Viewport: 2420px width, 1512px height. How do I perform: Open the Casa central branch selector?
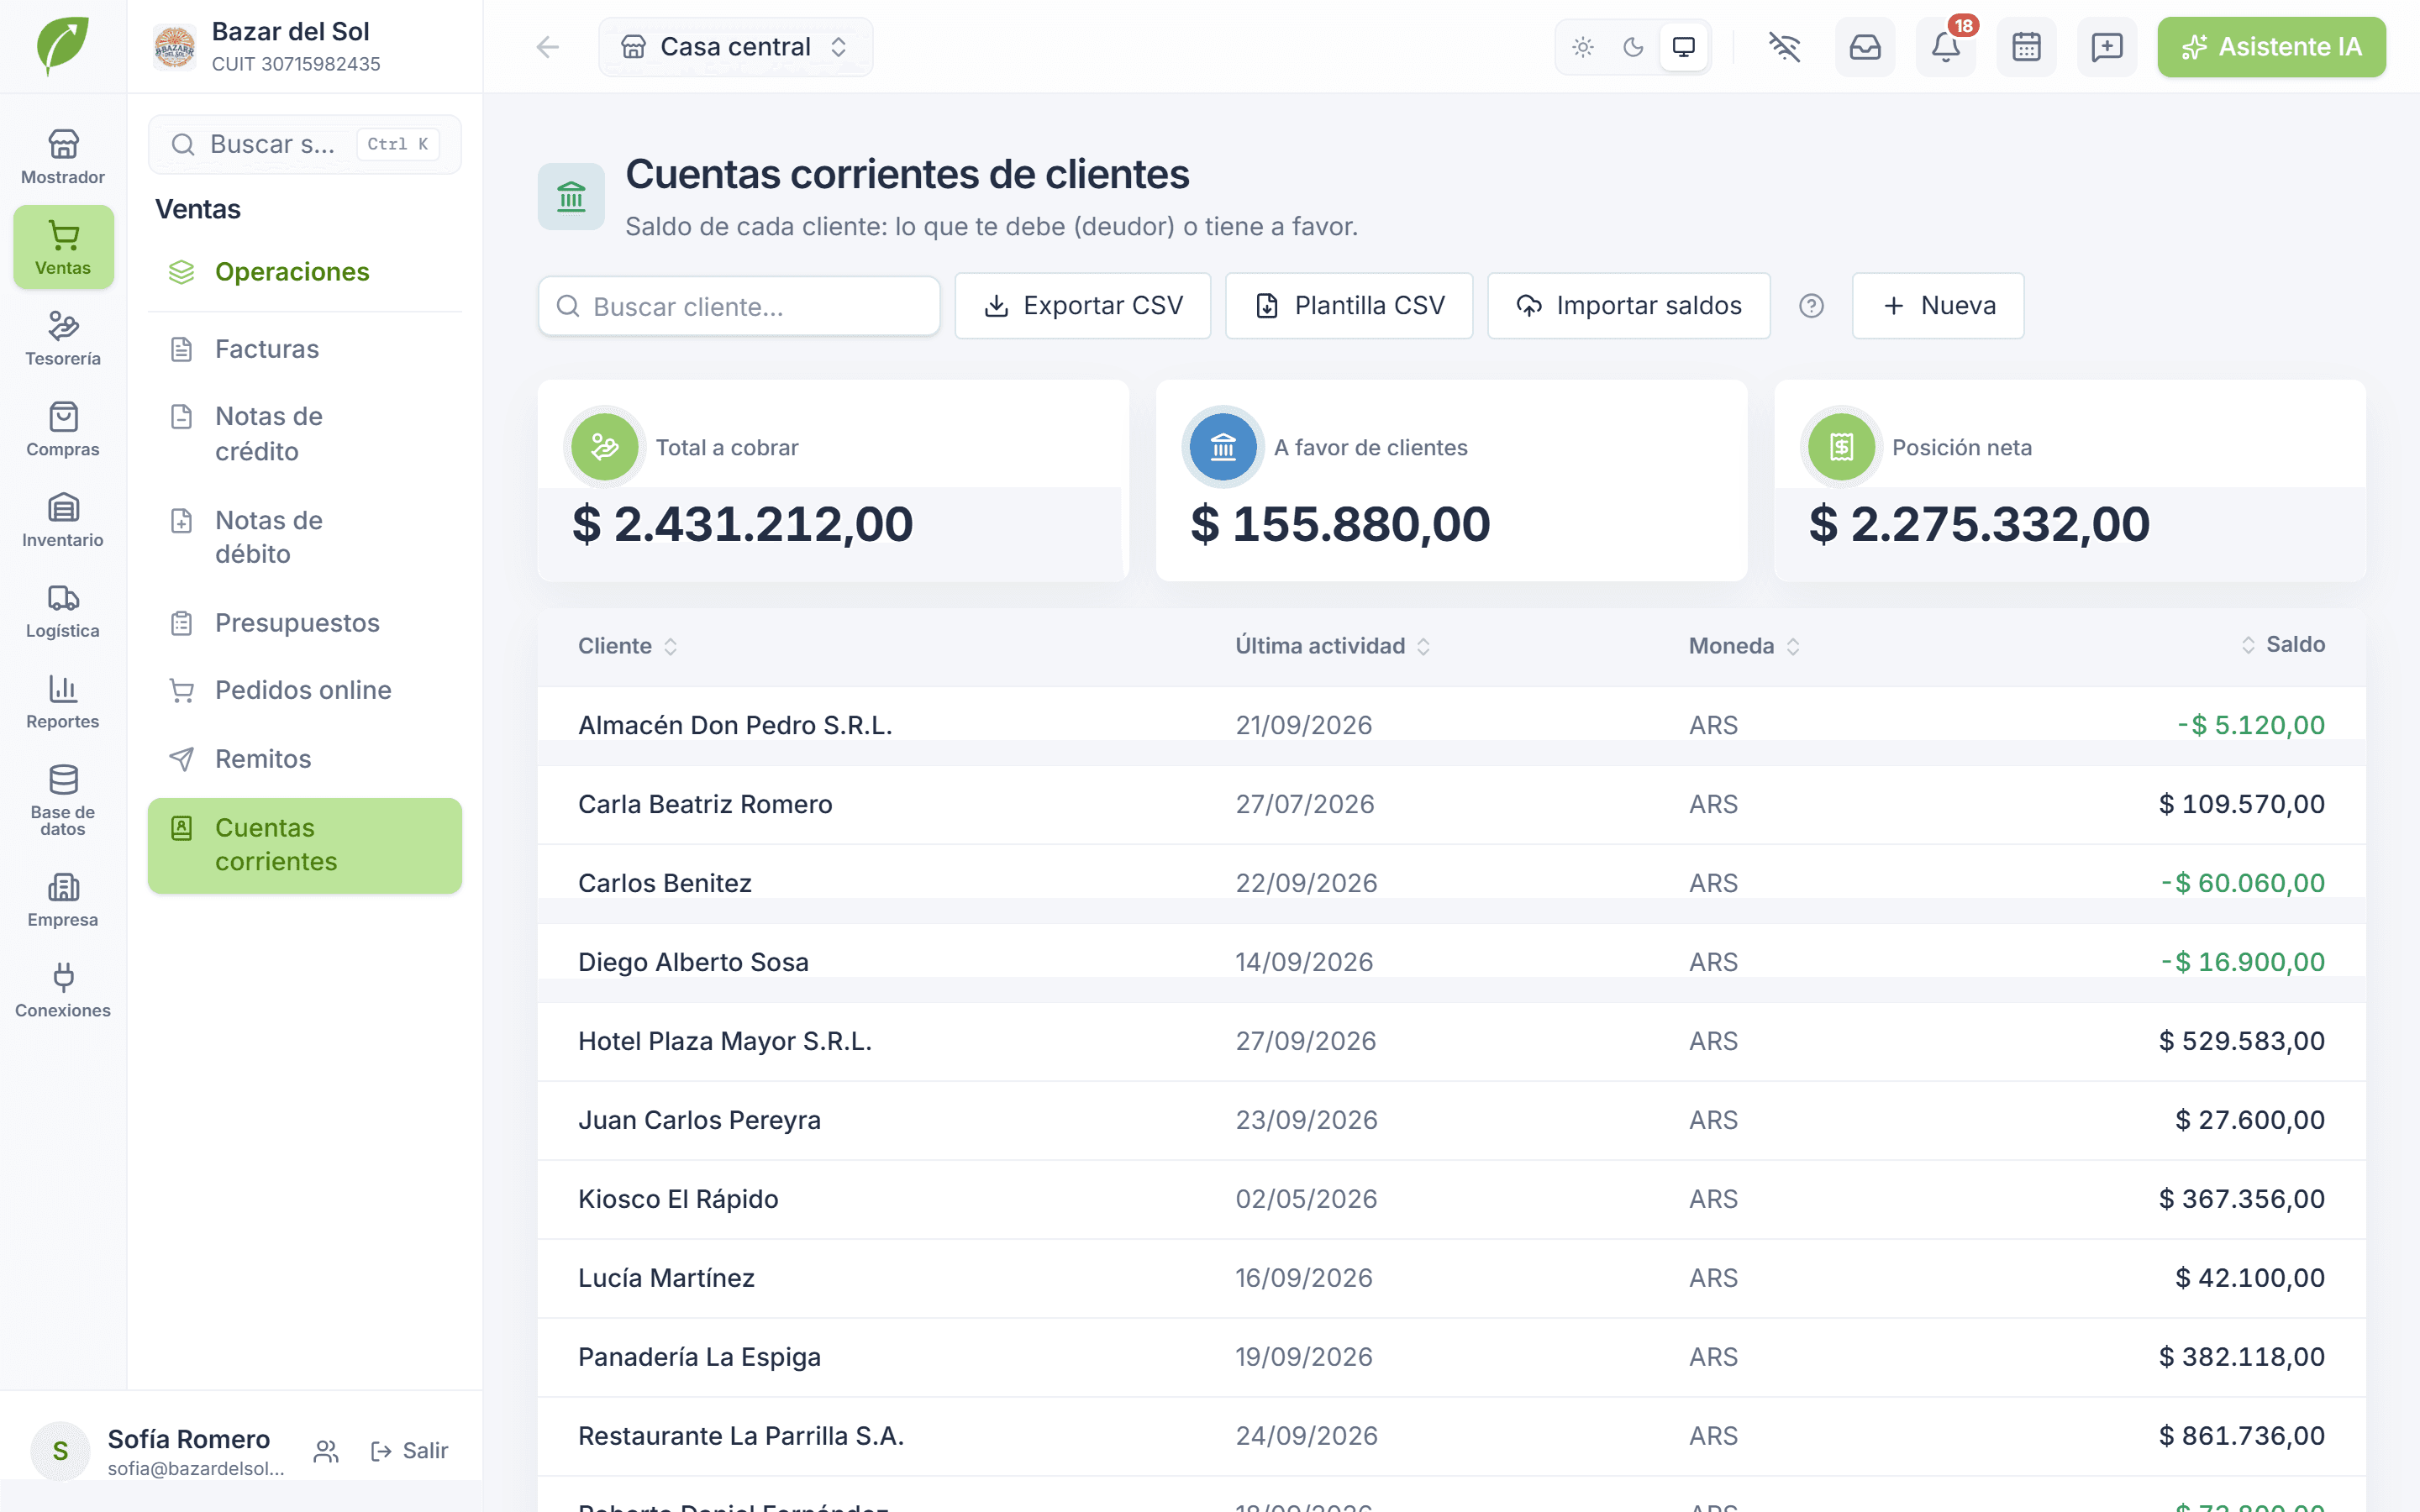click(x=735, y=47)
